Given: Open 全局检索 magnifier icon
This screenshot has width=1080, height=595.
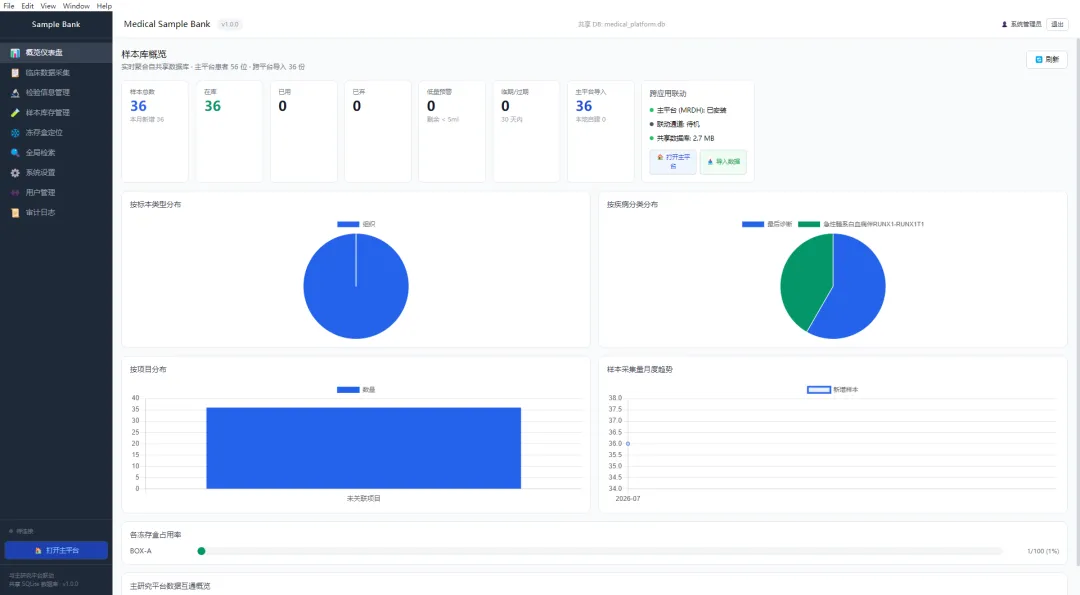Looking at the screenshot, I should [x=14, y=153].
